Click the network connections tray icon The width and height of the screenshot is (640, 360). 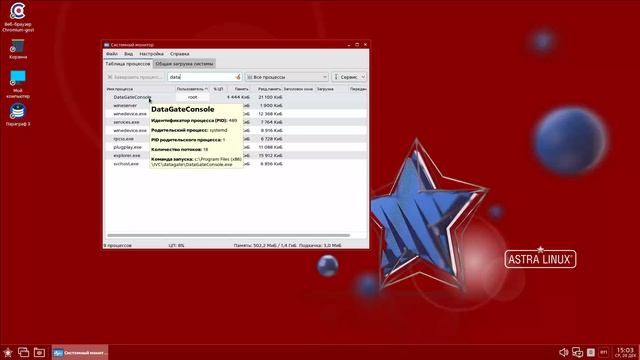(577, 352)
